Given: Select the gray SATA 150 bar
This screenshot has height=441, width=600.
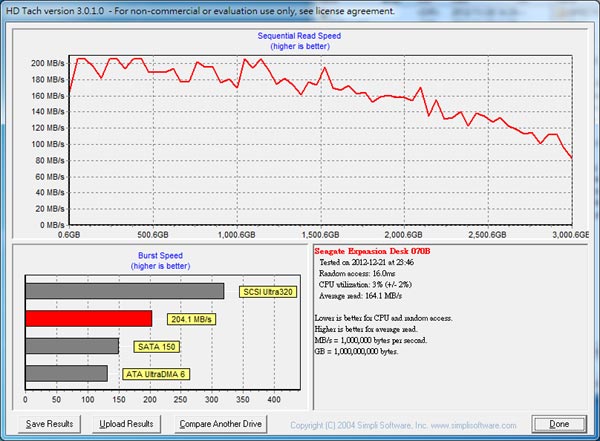Looking at the screenshot, I should pos(72,346).
